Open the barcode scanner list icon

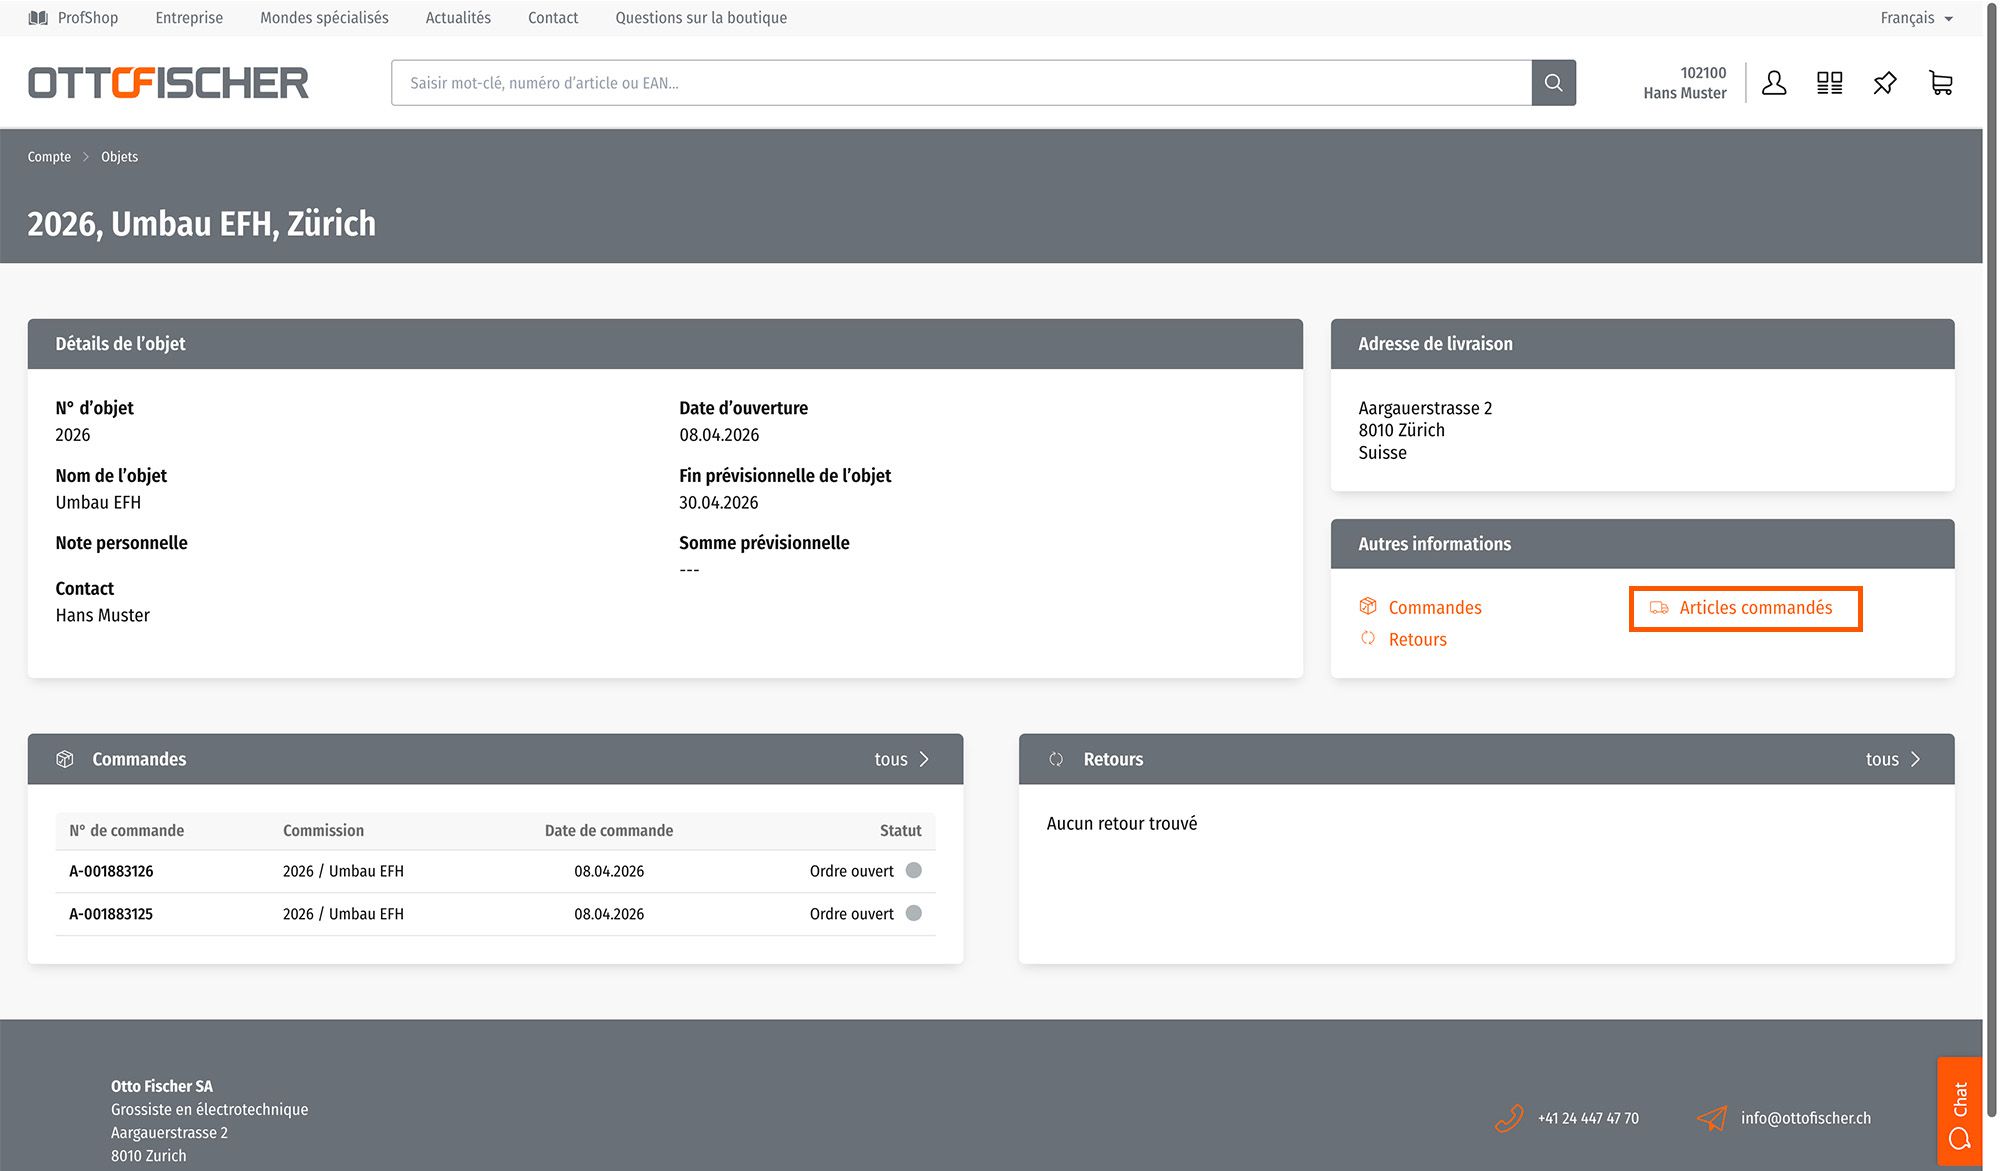(1829, 83)
